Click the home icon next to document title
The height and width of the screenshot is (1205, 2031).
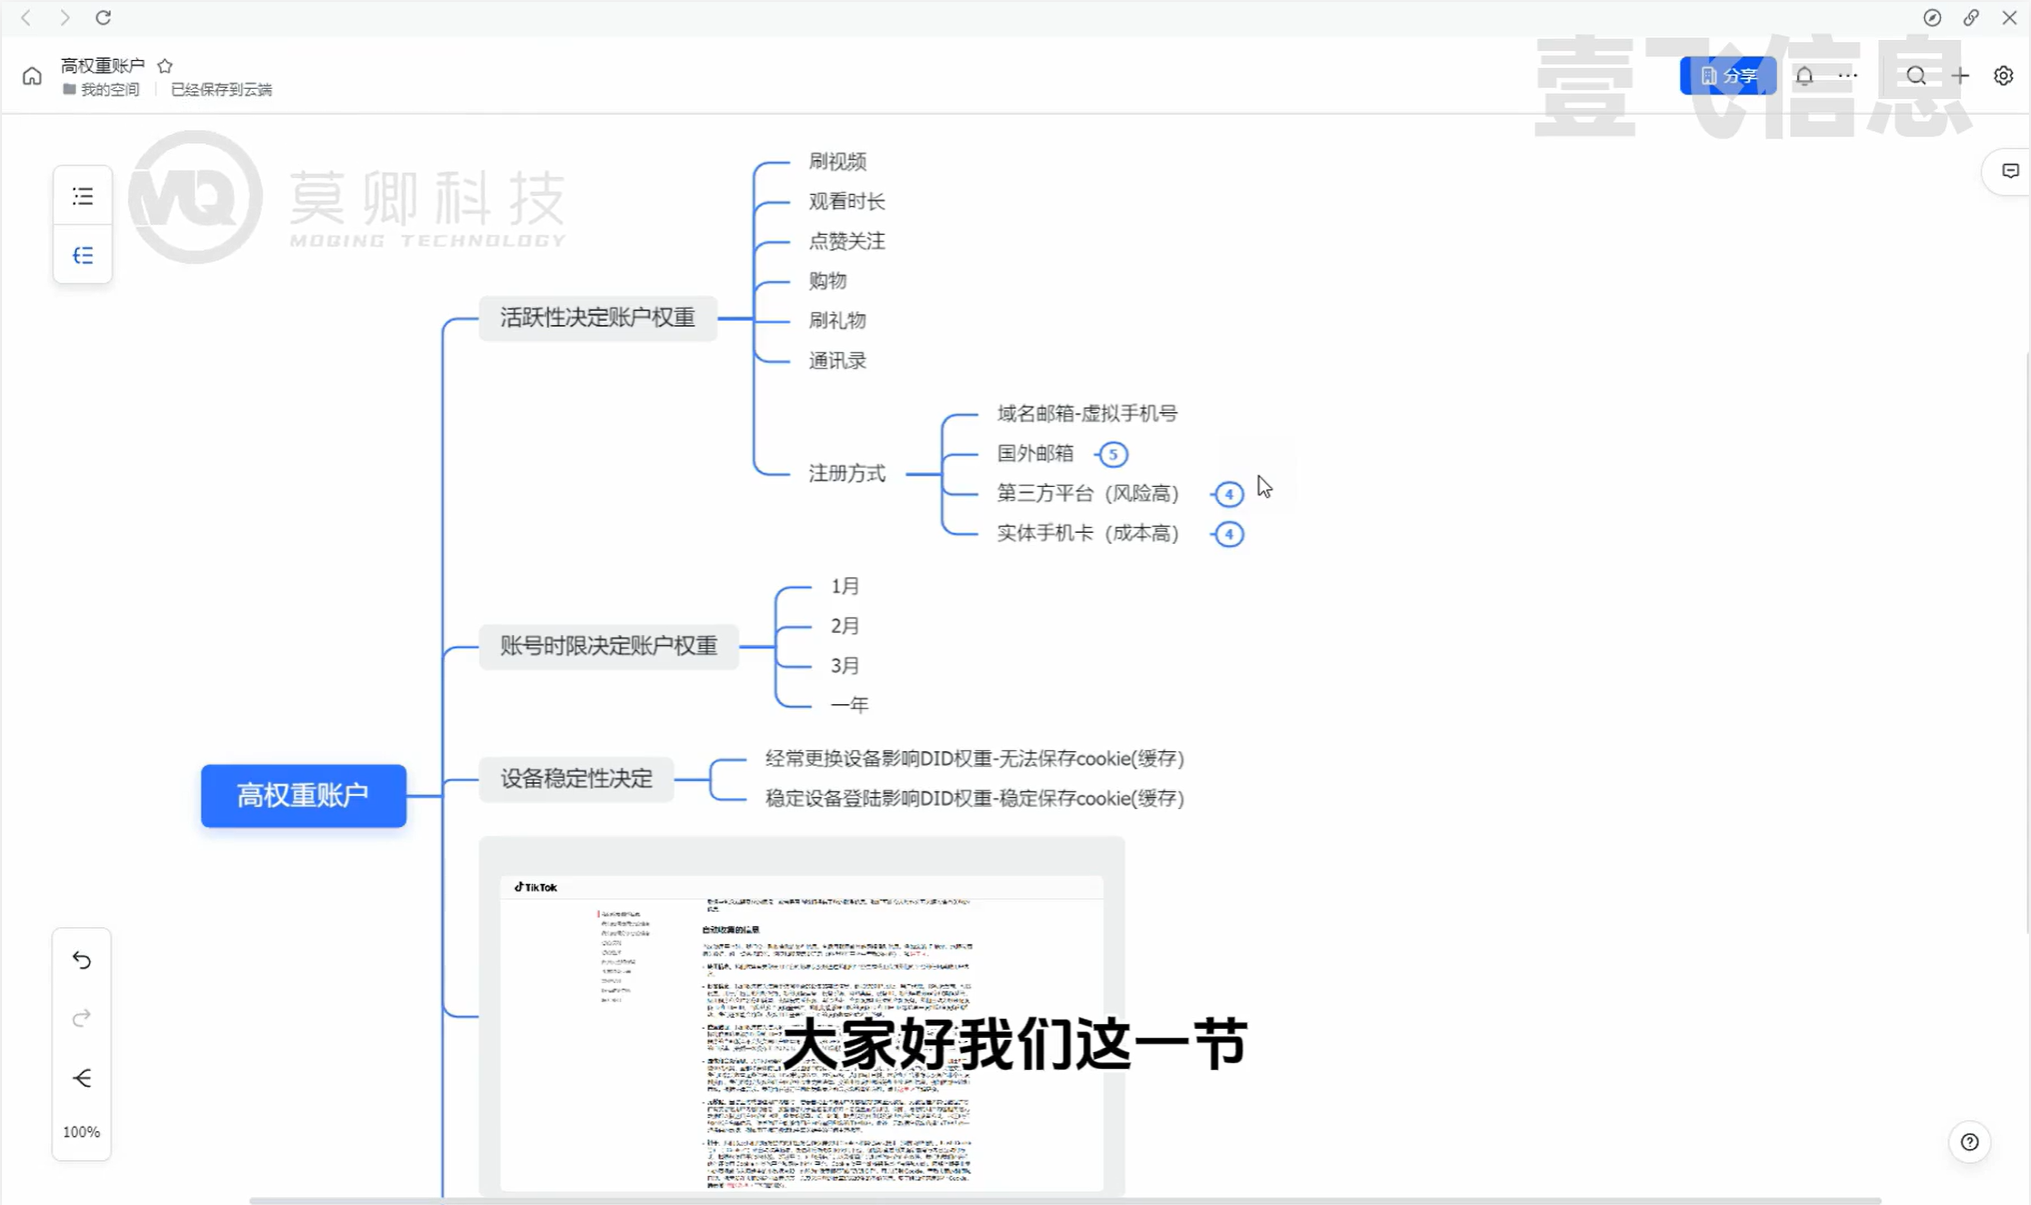(31, 75)
